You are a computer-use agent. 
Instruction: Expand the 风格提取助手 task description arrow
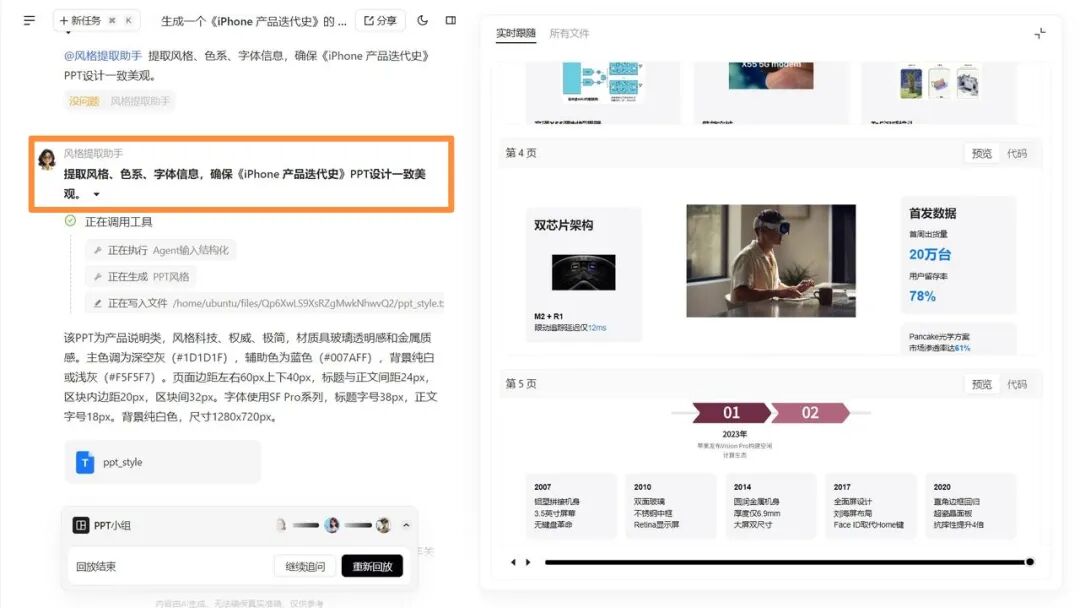pyautogui.click(x=96, y=194)
